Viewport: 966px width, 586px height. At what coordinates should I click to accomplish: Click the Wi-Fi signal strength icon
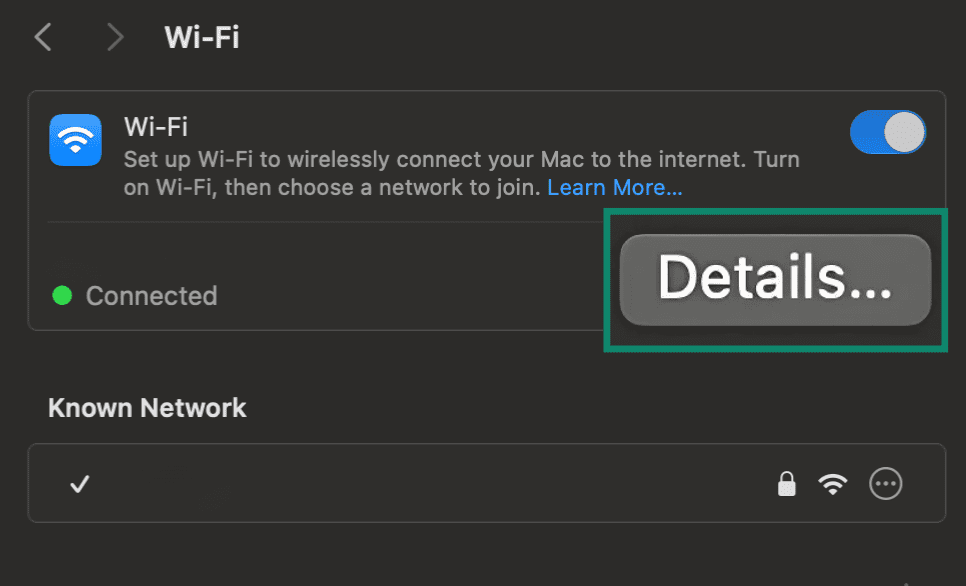(x=833, y=483)
